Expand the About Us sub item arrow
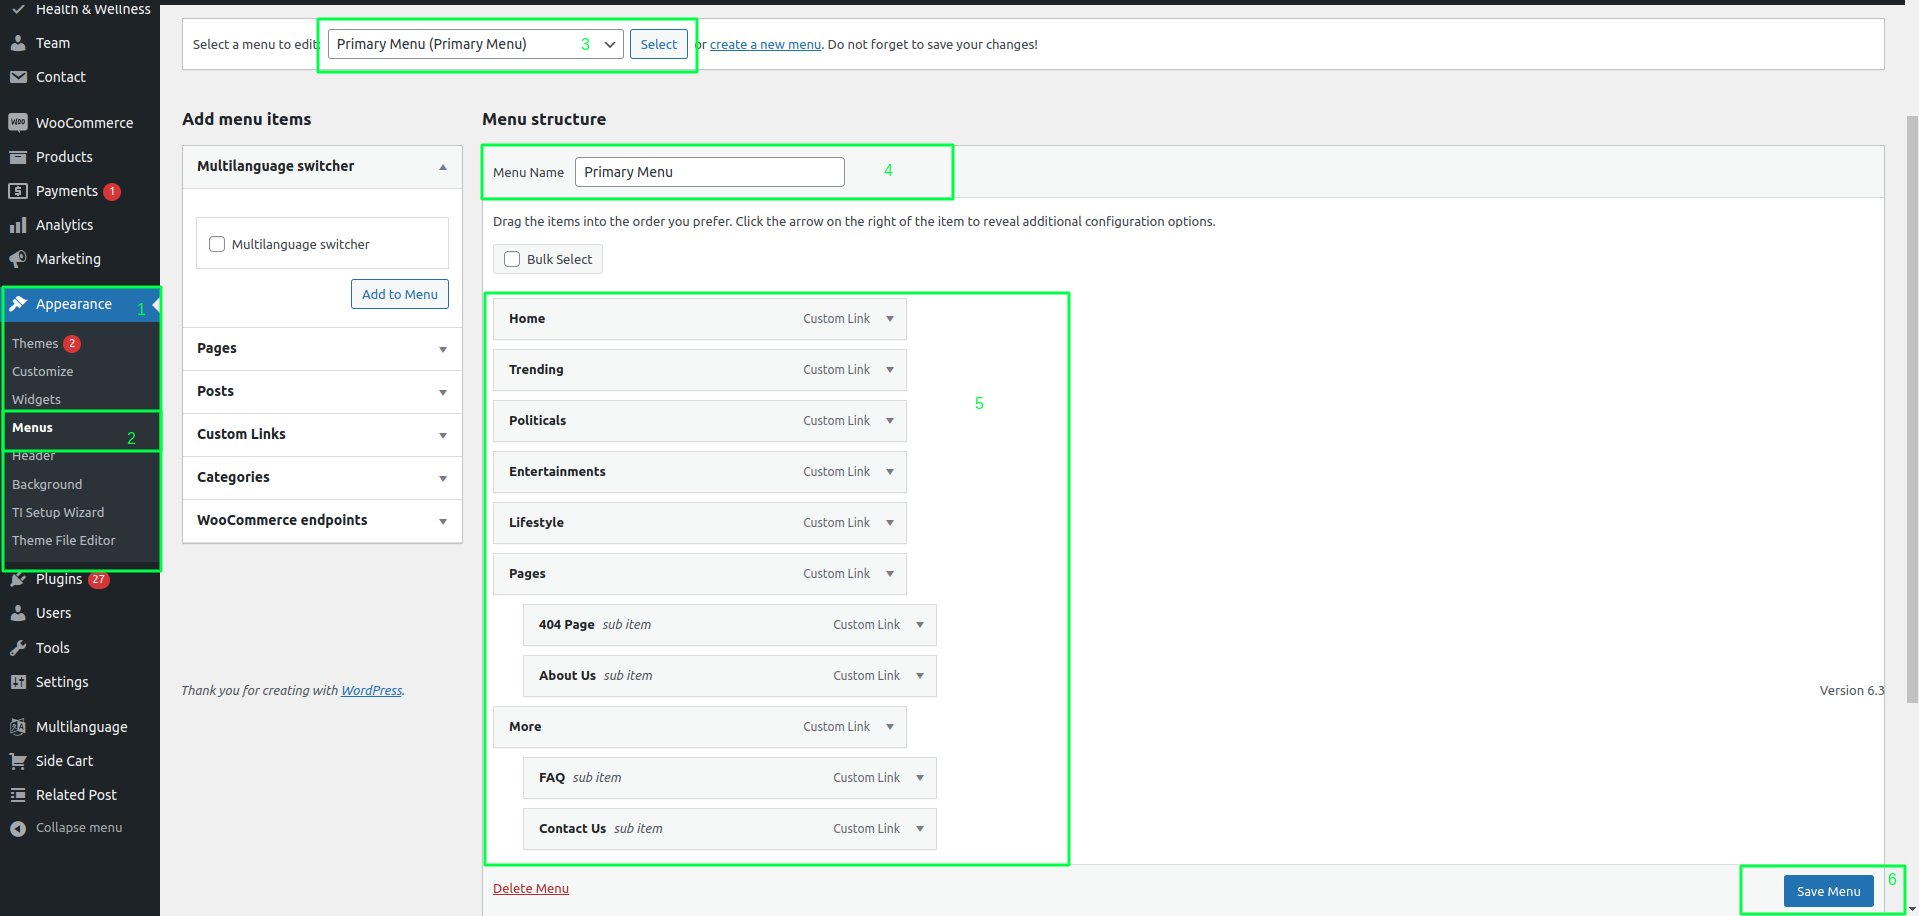 [920, 676]
